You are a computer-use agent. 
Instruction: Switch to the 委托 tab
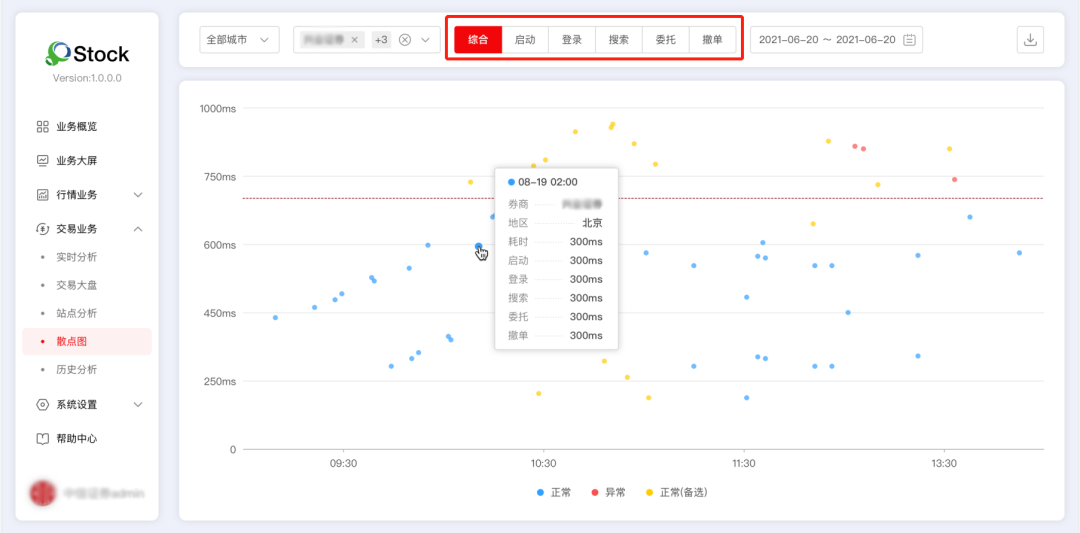(x=665, y=40)
